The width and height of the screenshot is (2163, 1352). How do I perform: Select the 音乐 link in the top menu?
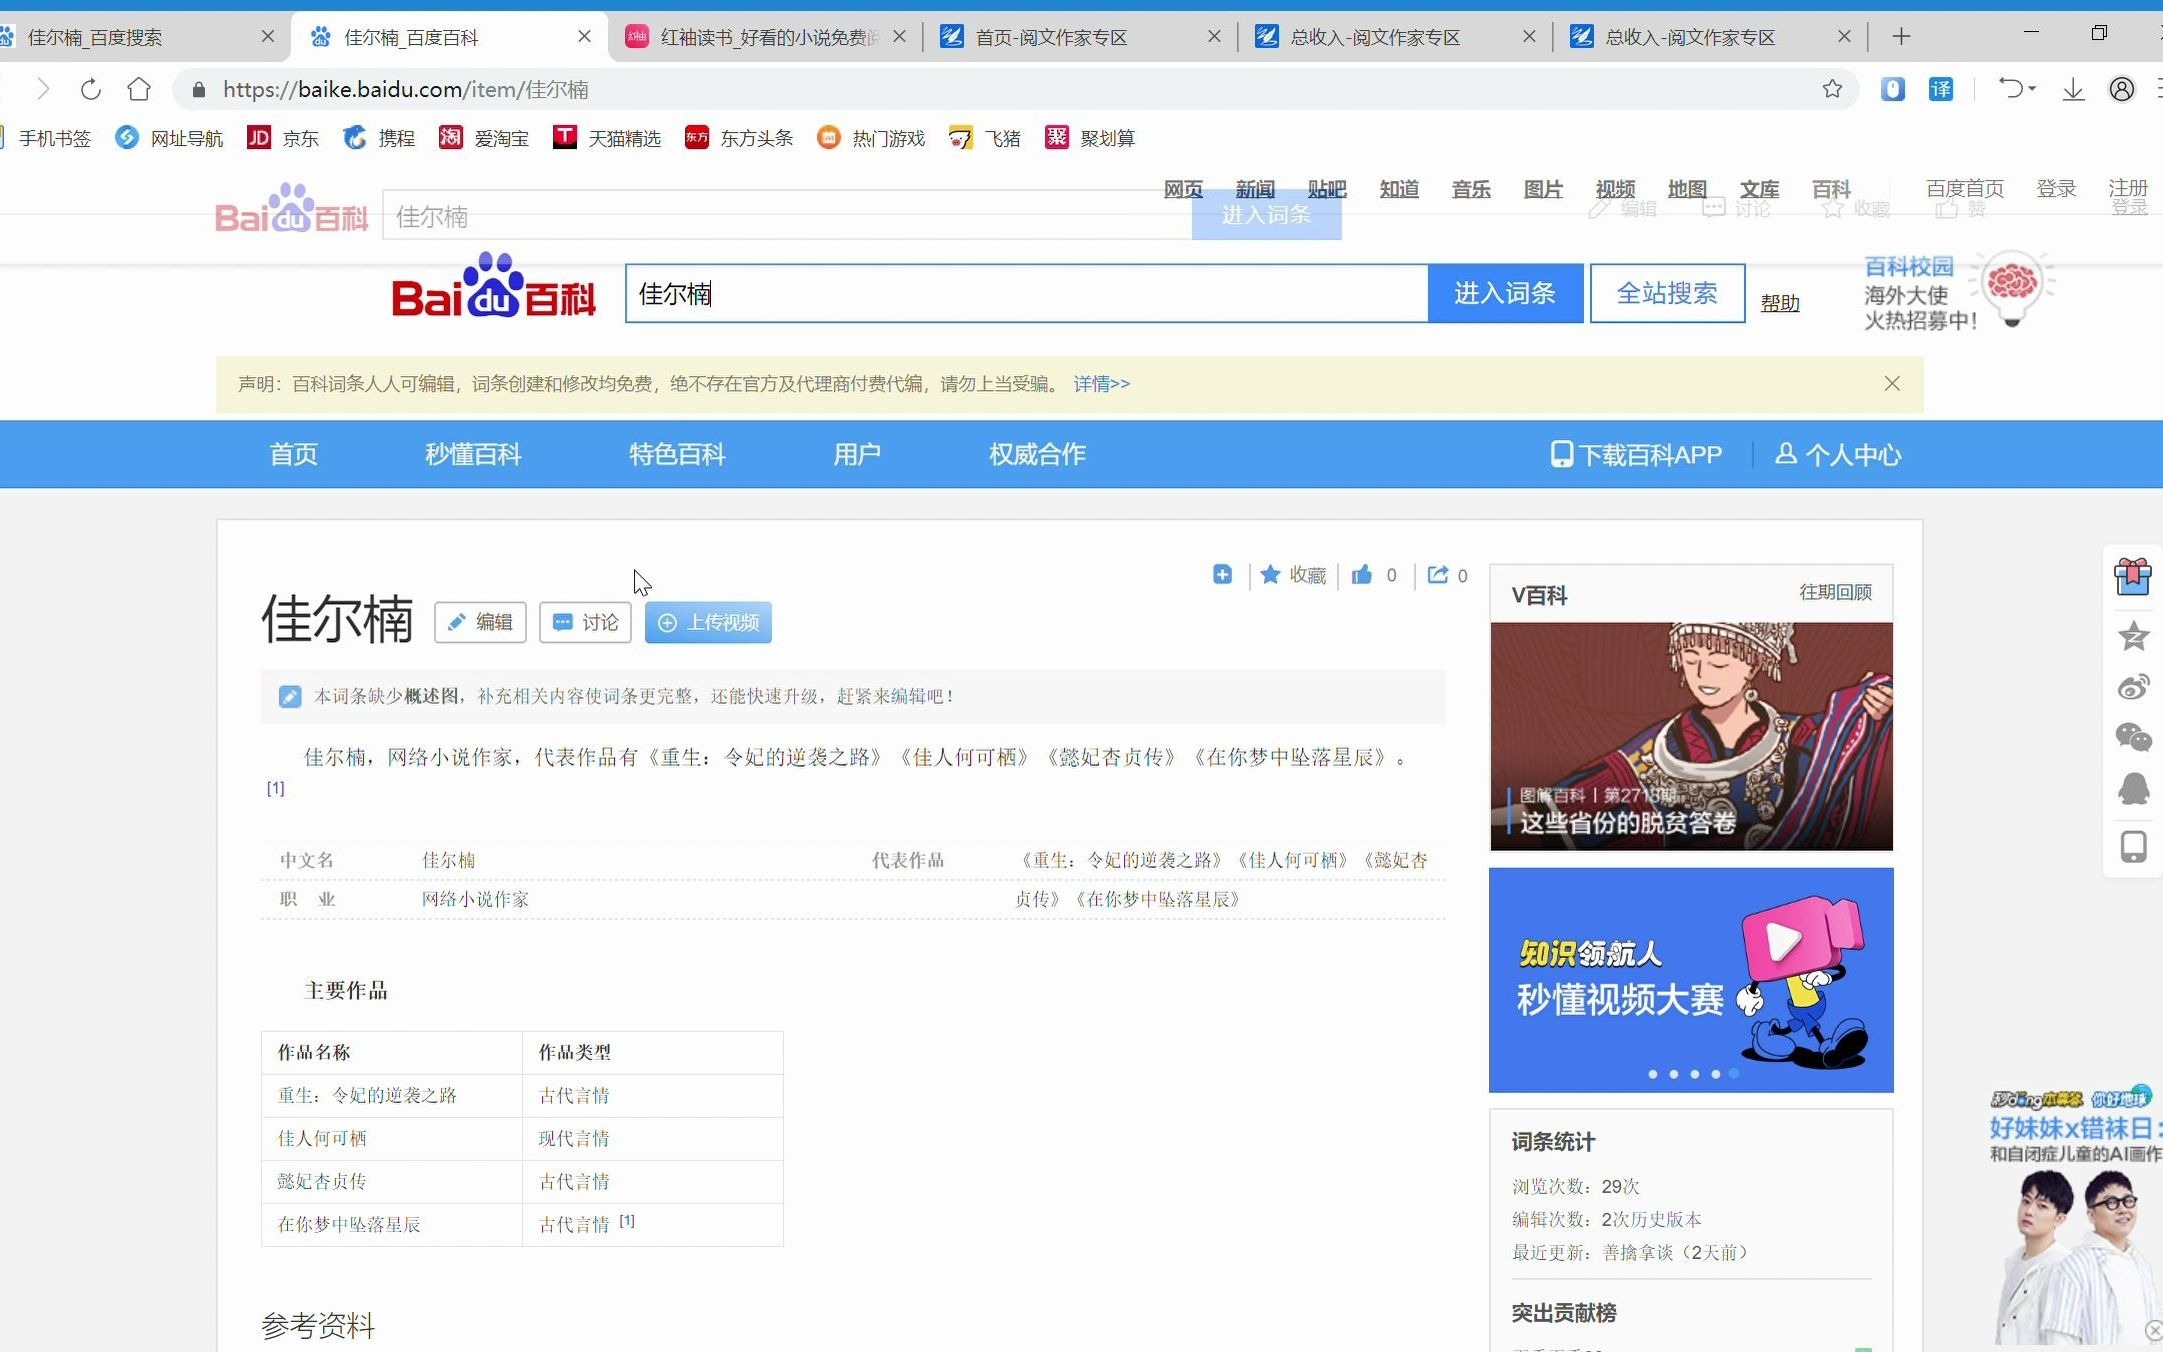[x=1471, y=189]
